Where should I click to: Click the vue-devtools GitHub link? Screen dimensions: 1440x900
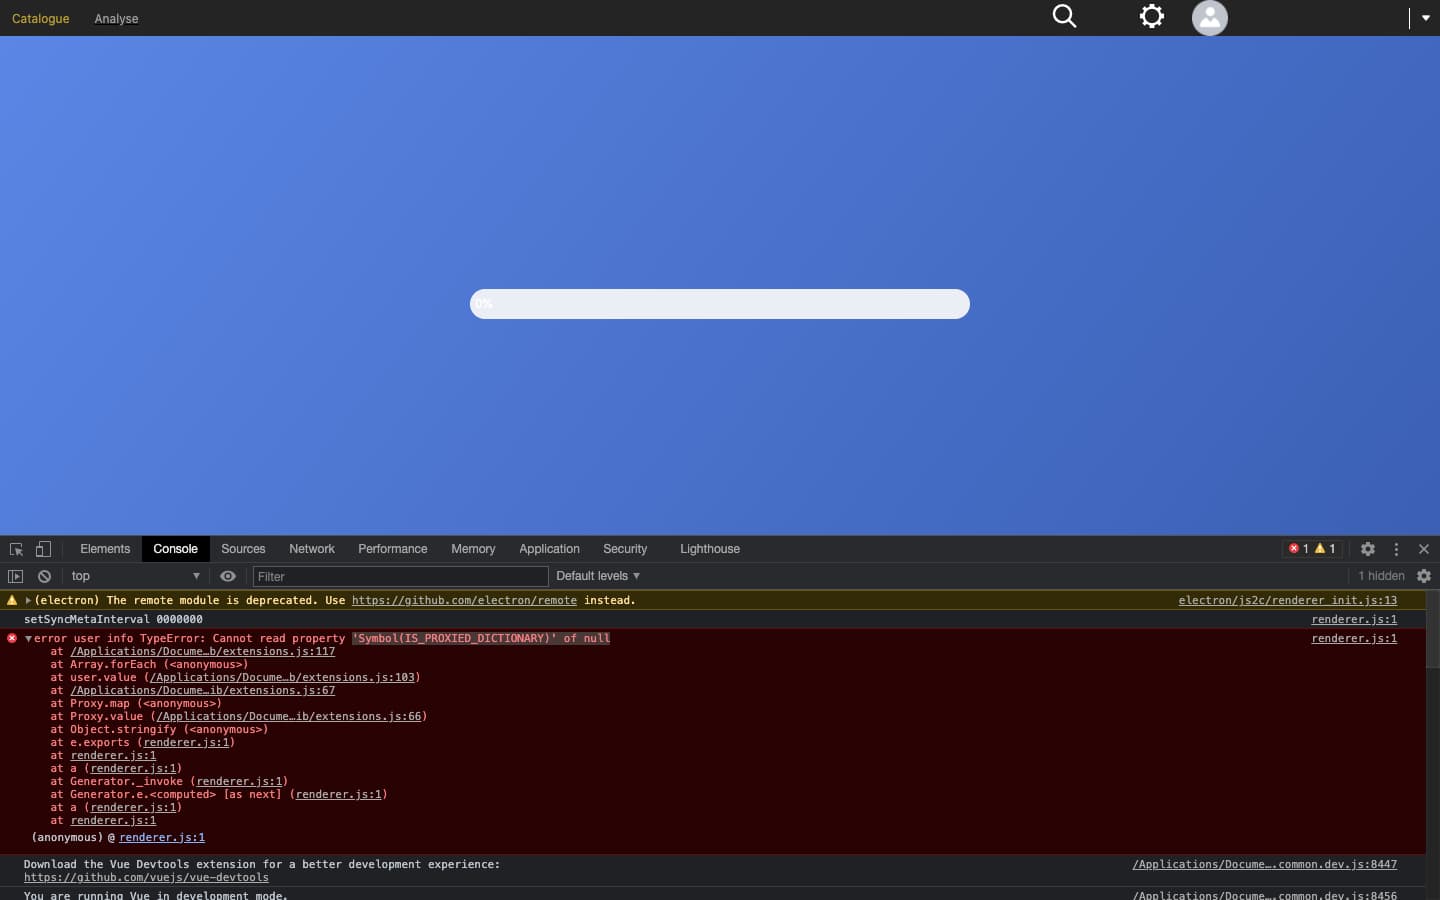coord(146,878)
